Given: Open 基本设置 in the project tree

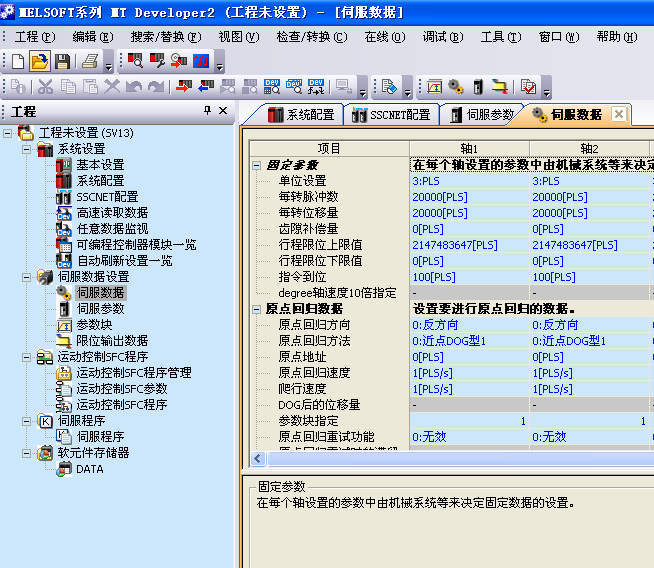Looking at the screenshot, I should (100, 165).
